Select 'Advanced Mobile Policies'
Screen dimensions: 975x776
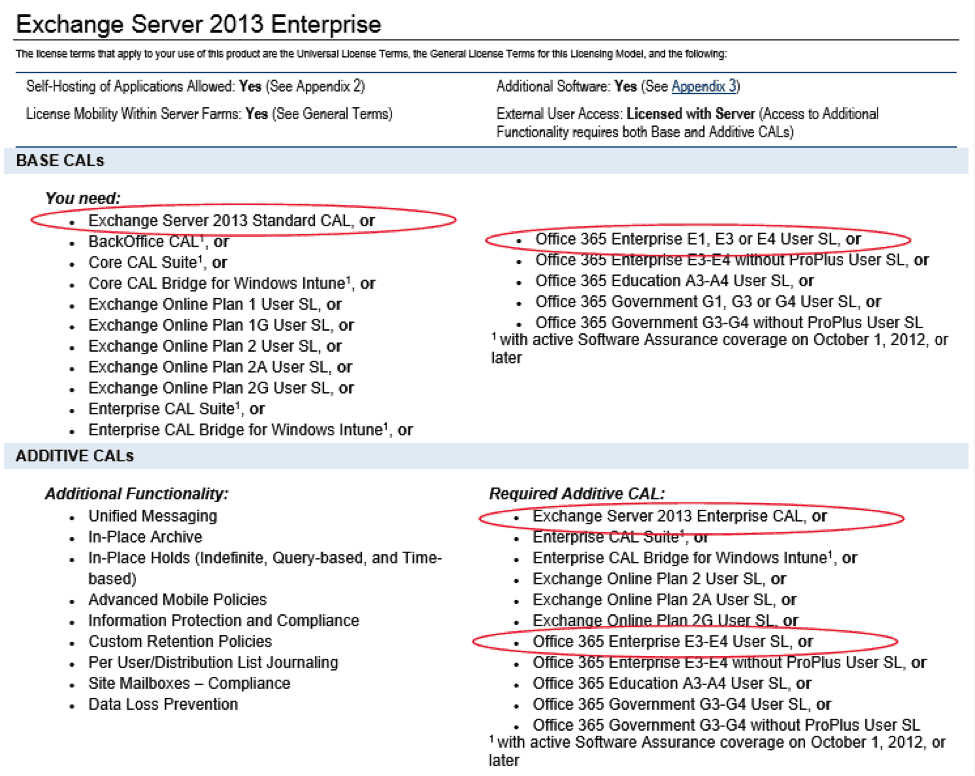pyautogui.click(x=177, y=600)
